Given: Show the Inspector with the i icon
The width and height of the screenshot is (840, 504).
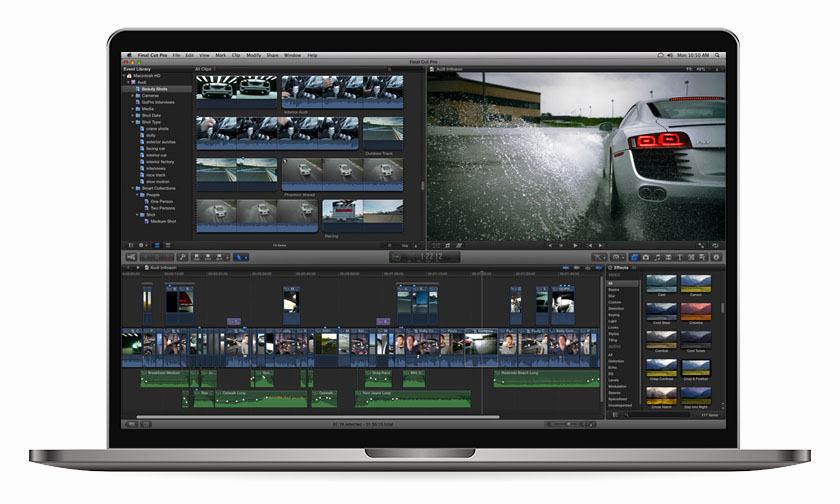Looking at the screenshot, I should [716, 258].
